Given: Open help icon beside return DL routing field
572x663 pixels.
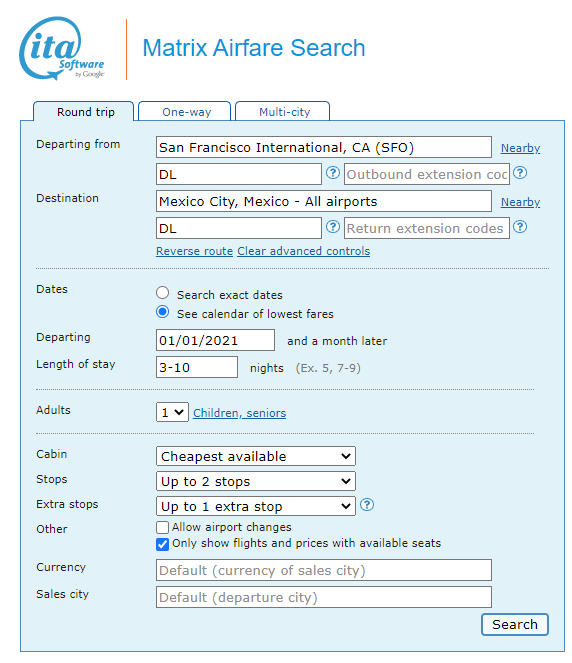Looking at the screenshot, I should coord(333,227).
